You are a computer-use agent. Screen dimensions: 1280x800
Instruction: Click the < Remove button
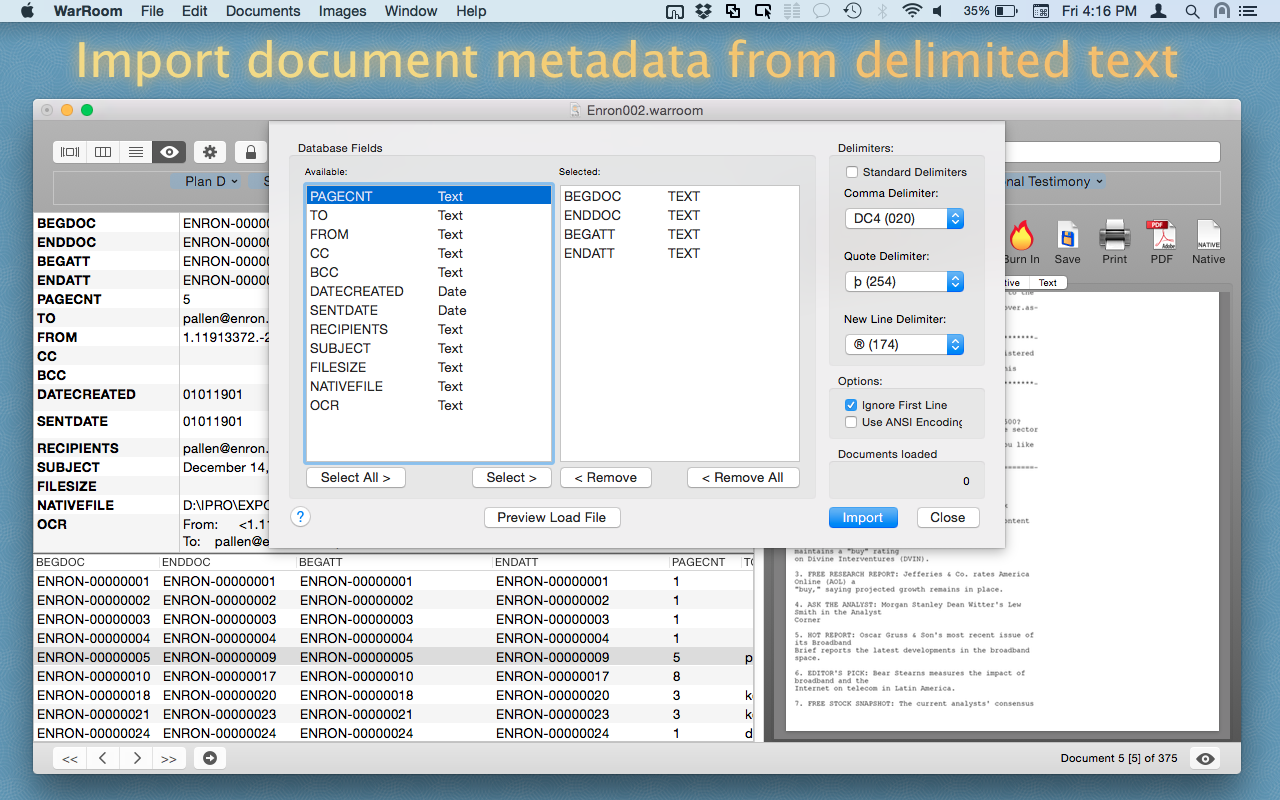(x=606, y=478)
